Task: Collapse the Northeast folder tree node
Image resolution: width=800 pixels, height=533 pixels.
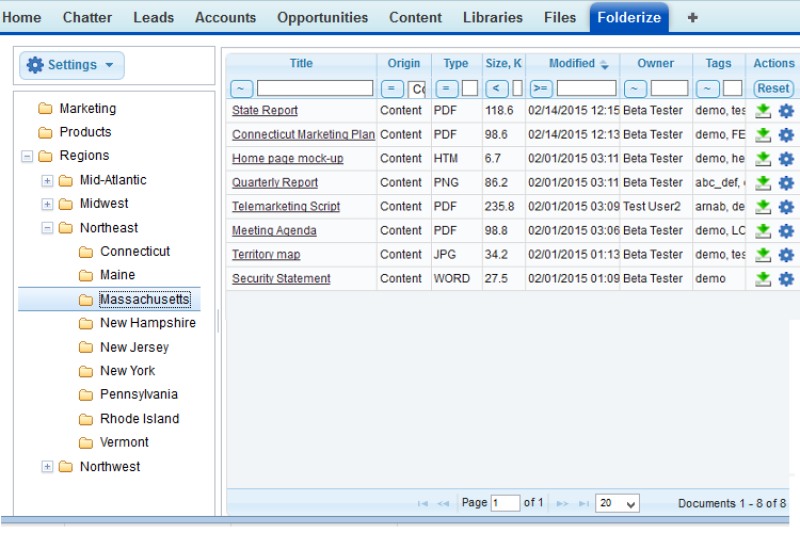Action: tap(47, 228)
